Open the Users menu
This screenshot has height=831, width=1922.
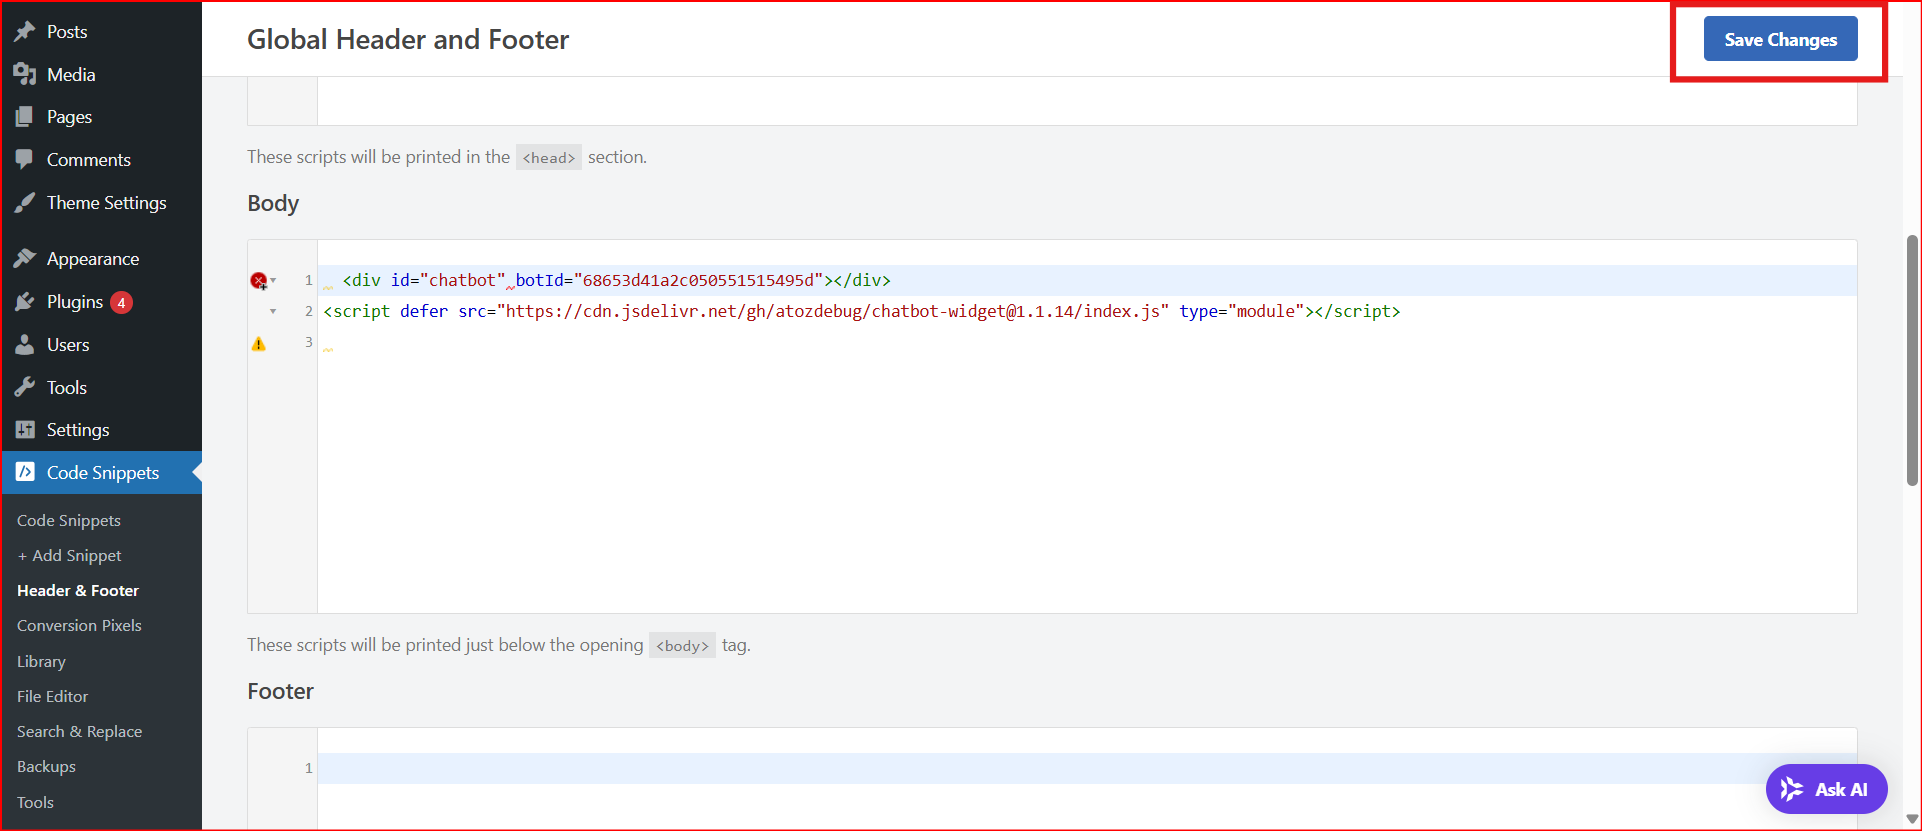coord(101,345)
